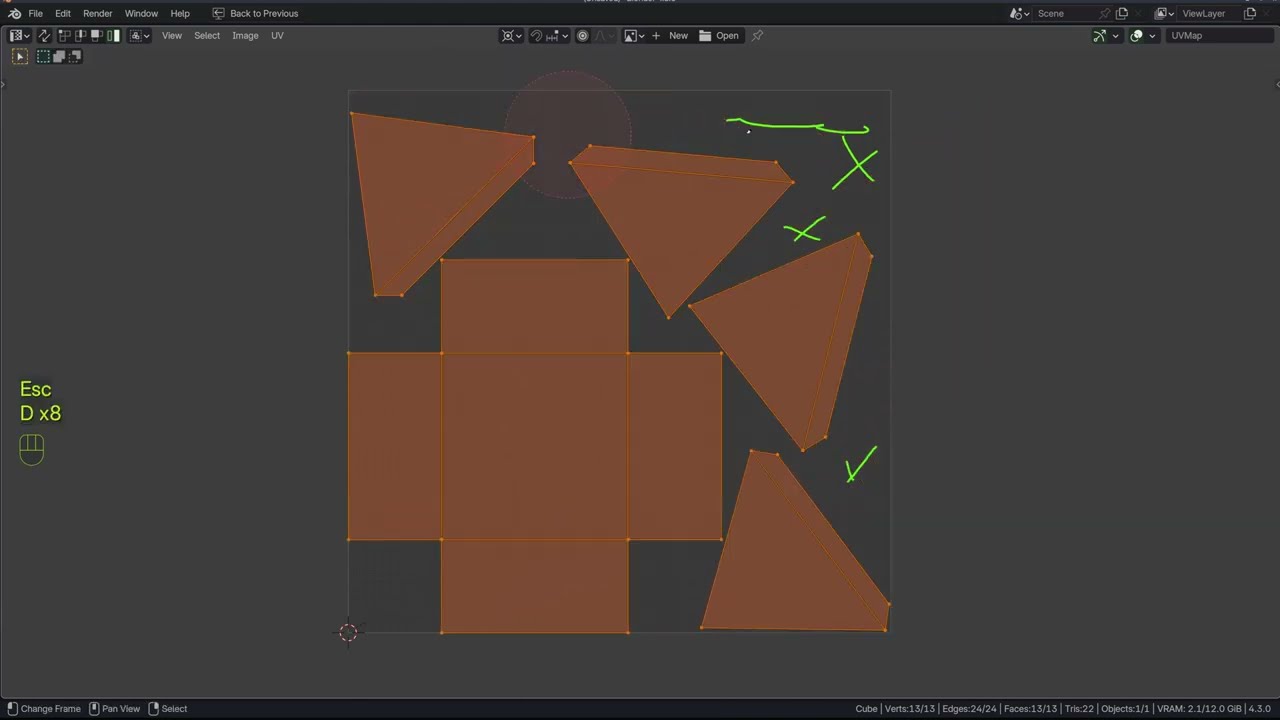Click the Blender logo icon
Viewport: 1280px width, 720px height.
(x=14, y=13)
